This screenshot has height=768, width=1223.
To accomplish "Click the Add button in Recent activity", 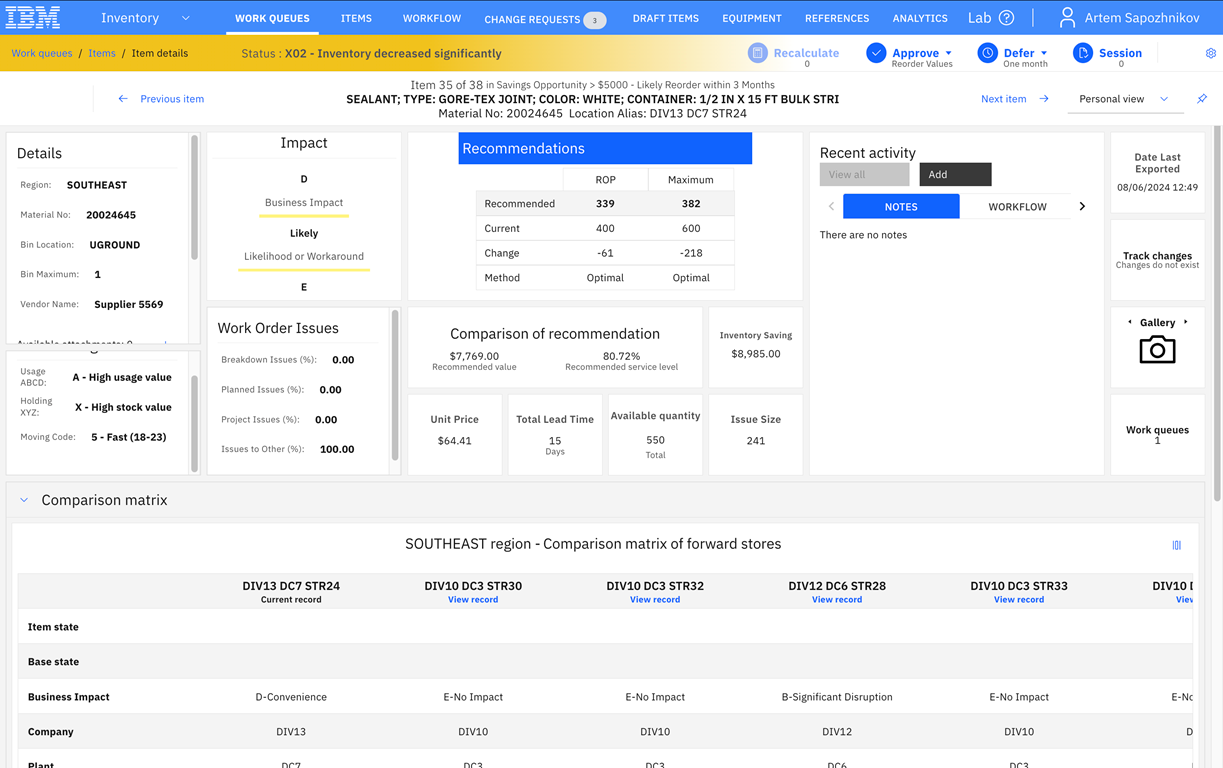I will [955, 174].
